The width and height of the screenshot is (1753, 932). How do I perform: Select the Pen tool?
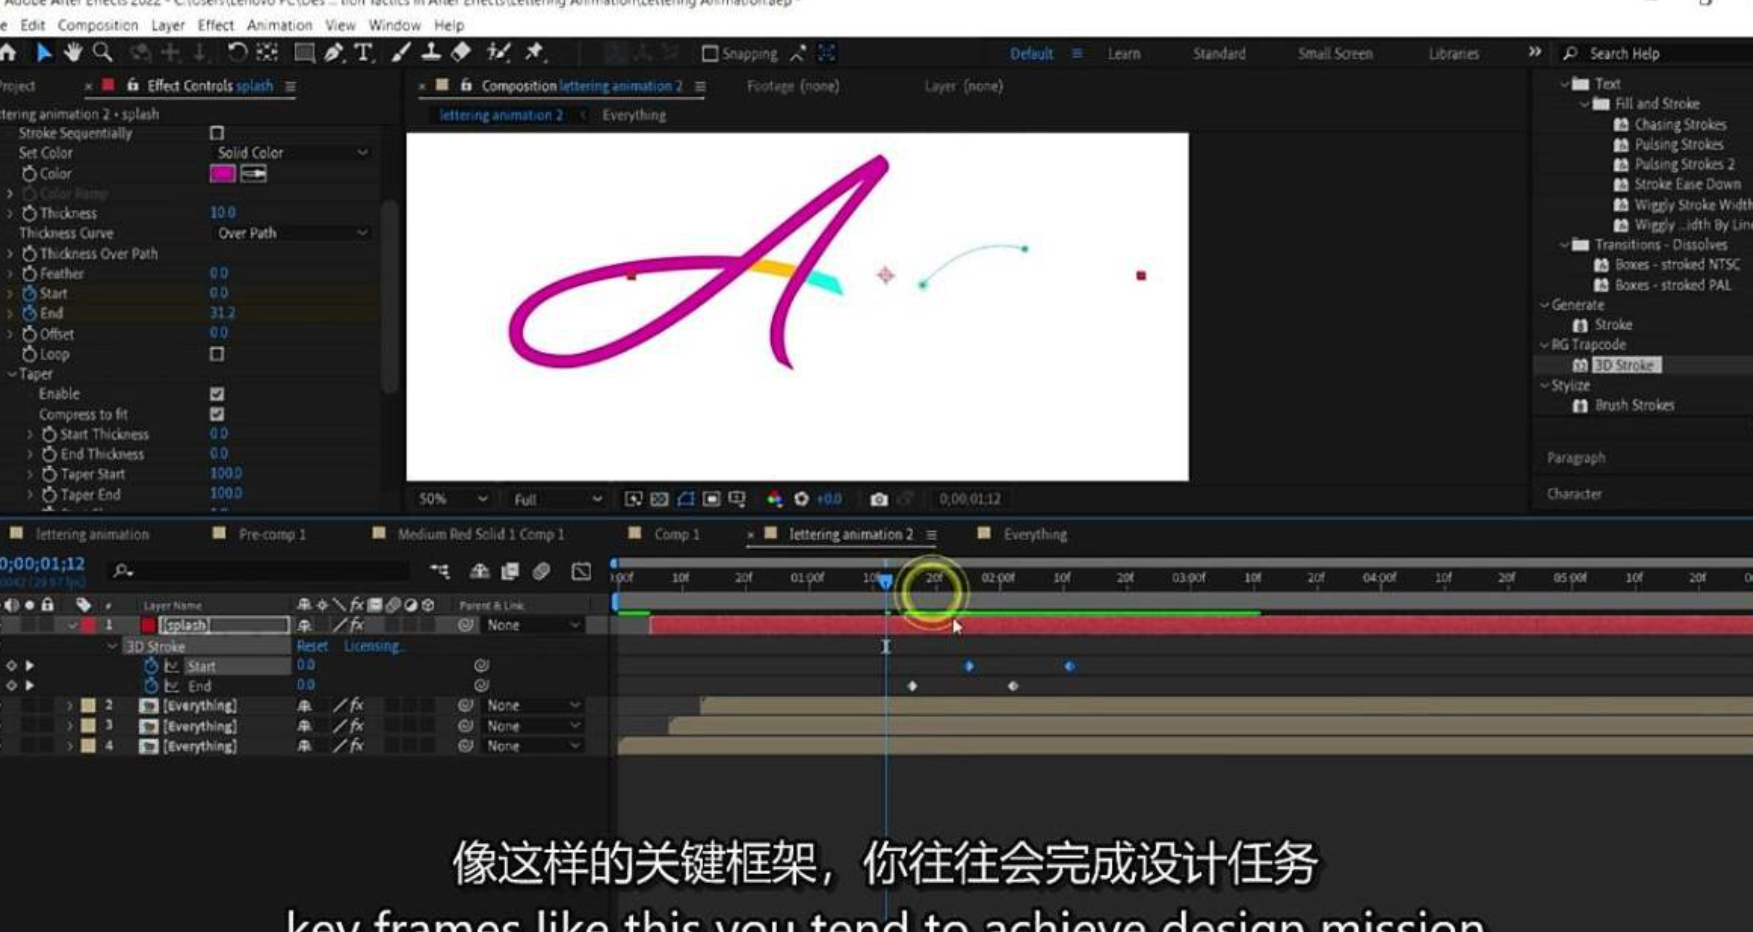334,53
